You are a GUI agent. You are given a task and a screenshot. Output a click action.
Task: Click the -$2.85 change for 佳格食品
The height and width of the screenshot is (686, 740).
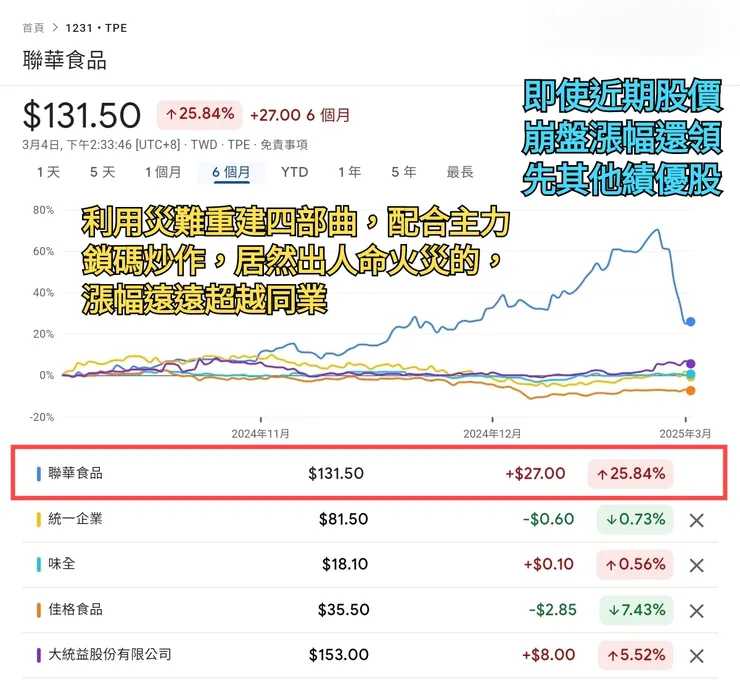pyautogui.click(x=553, y=610)
